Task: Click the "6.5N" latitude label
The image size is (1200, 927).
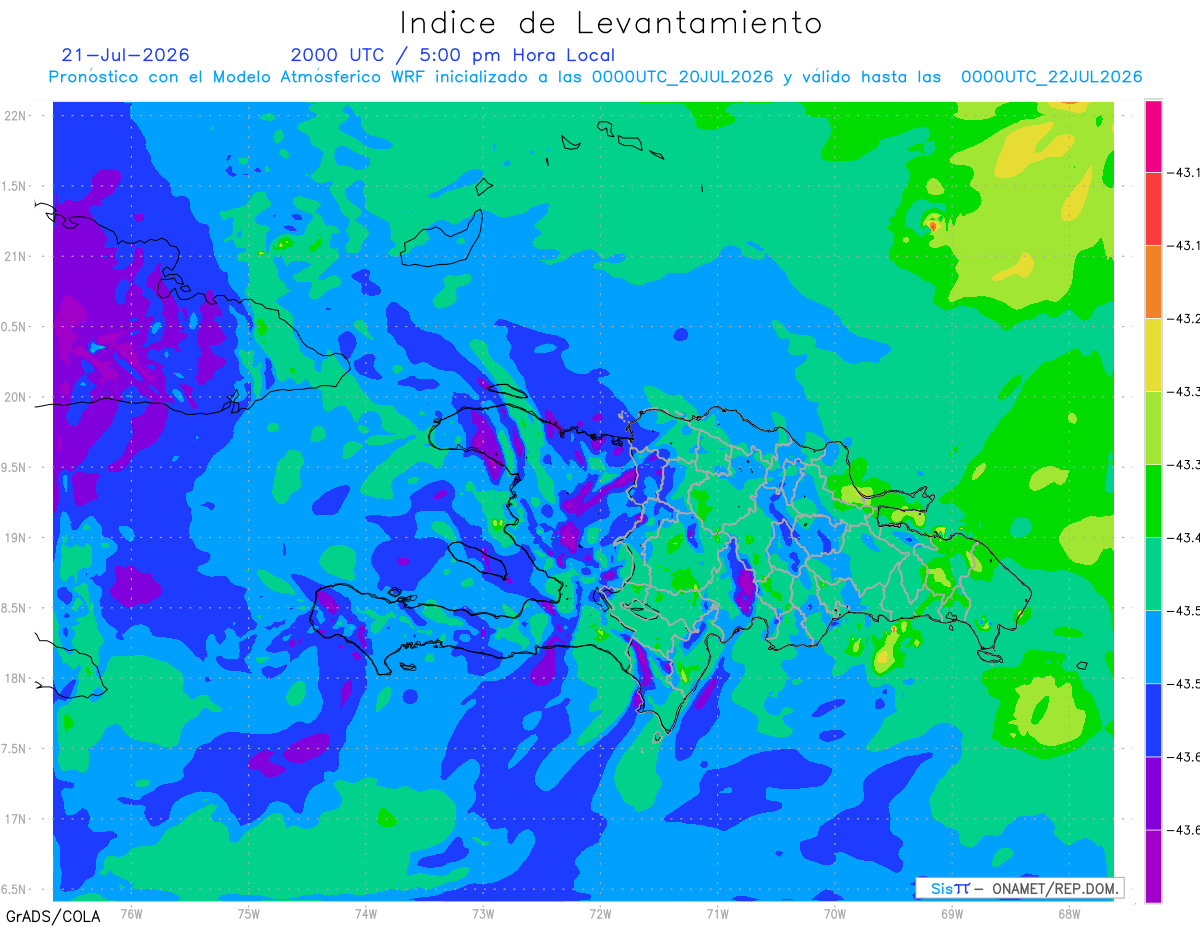Action: 15,889
